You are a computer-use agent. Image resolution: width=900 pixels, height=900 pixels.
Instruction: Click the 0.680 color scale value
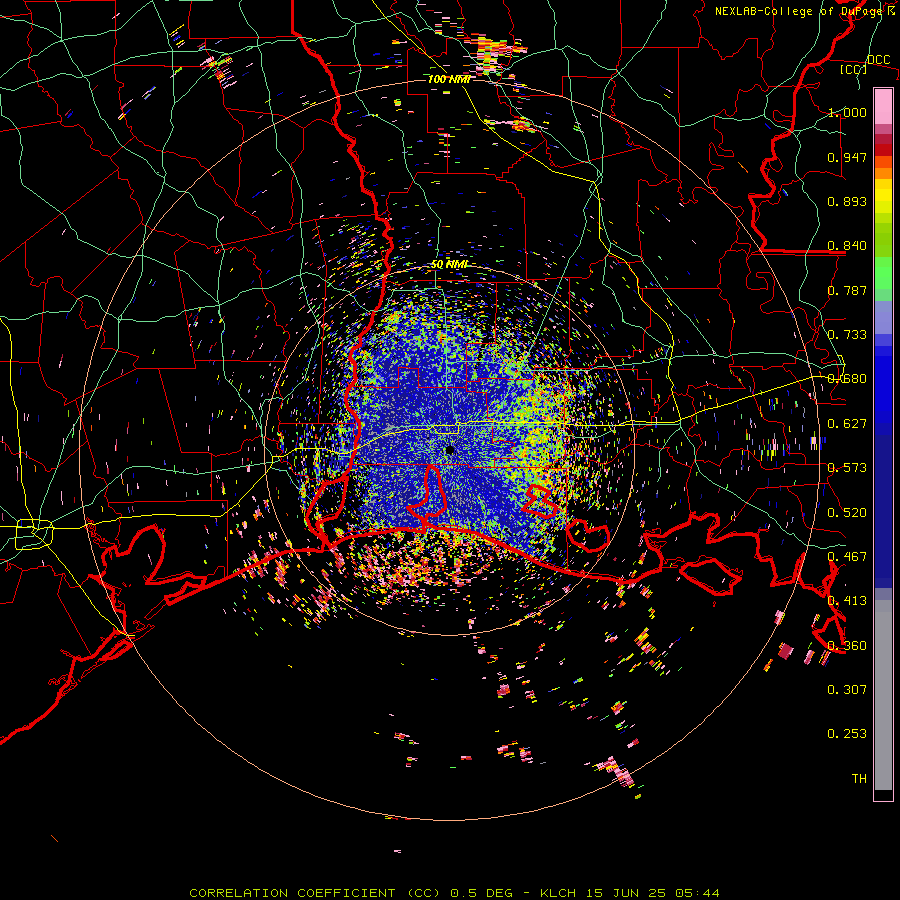[x=847, y=379]
